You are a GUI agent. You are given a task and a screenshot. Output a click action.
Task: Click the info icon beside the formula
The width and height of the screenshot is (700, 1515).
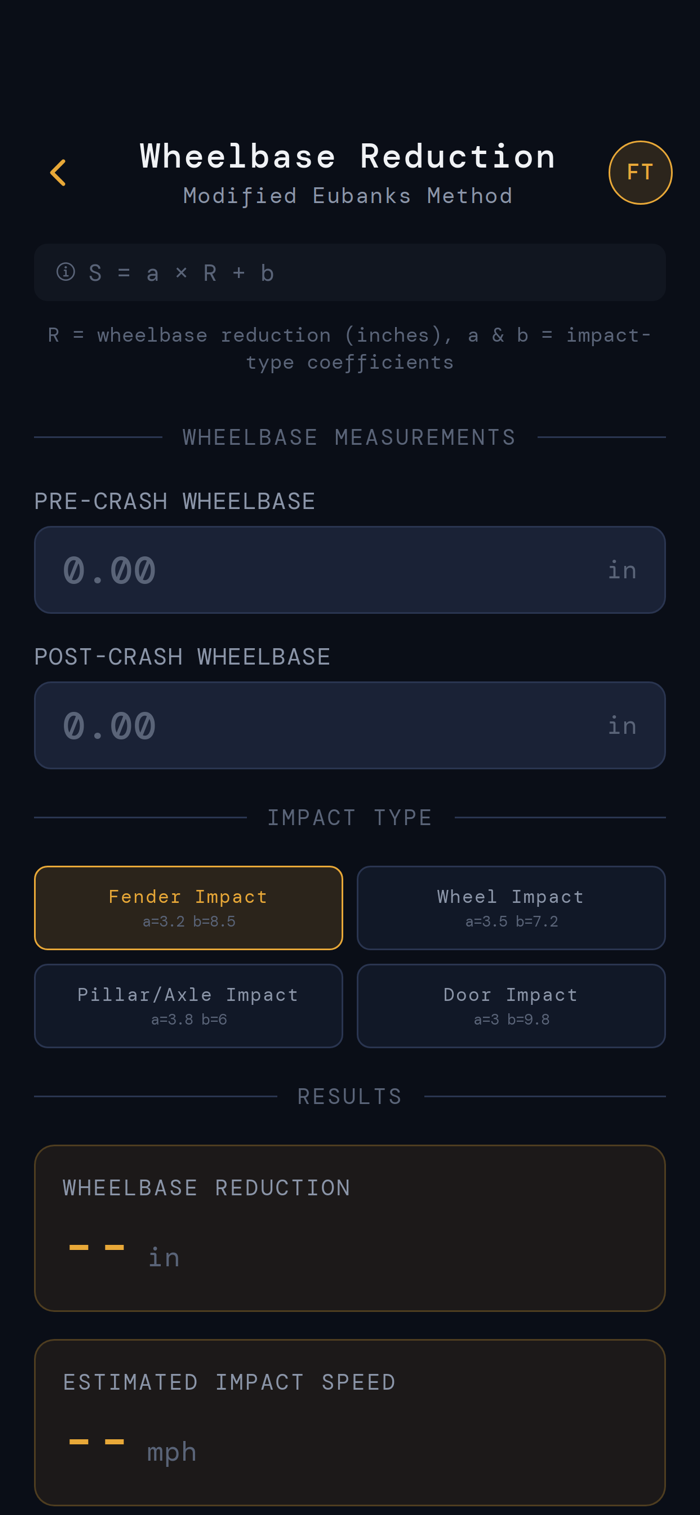tap(66, 272)
